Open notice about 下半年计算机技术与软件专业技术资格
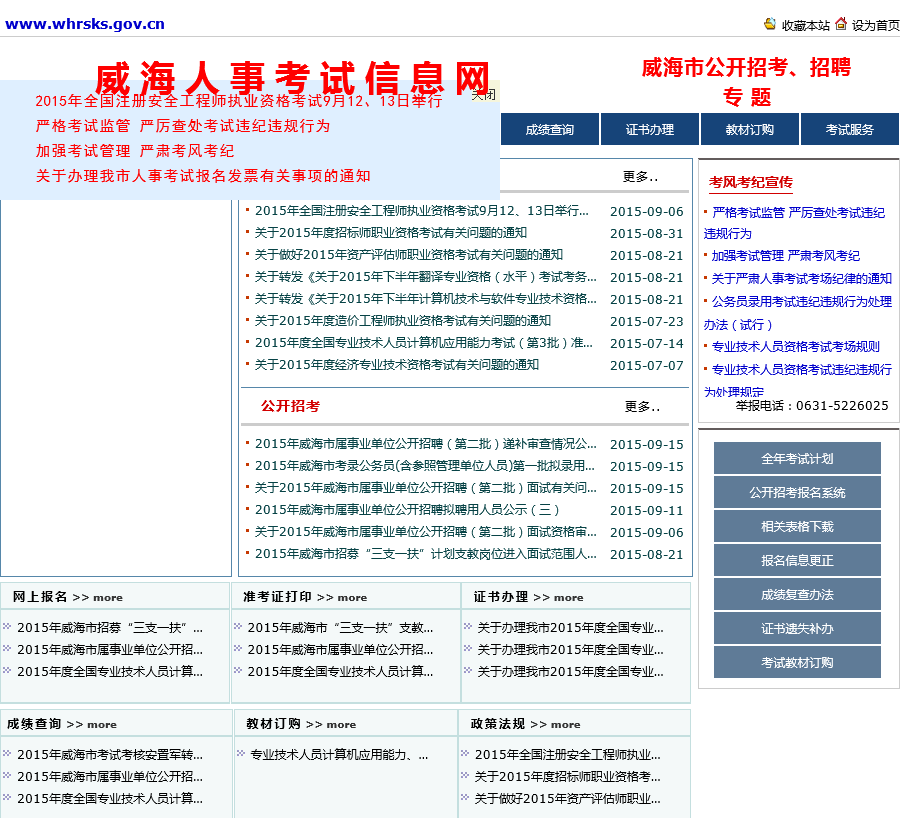This screenshot has width=900, height=818. pos(425,298)
